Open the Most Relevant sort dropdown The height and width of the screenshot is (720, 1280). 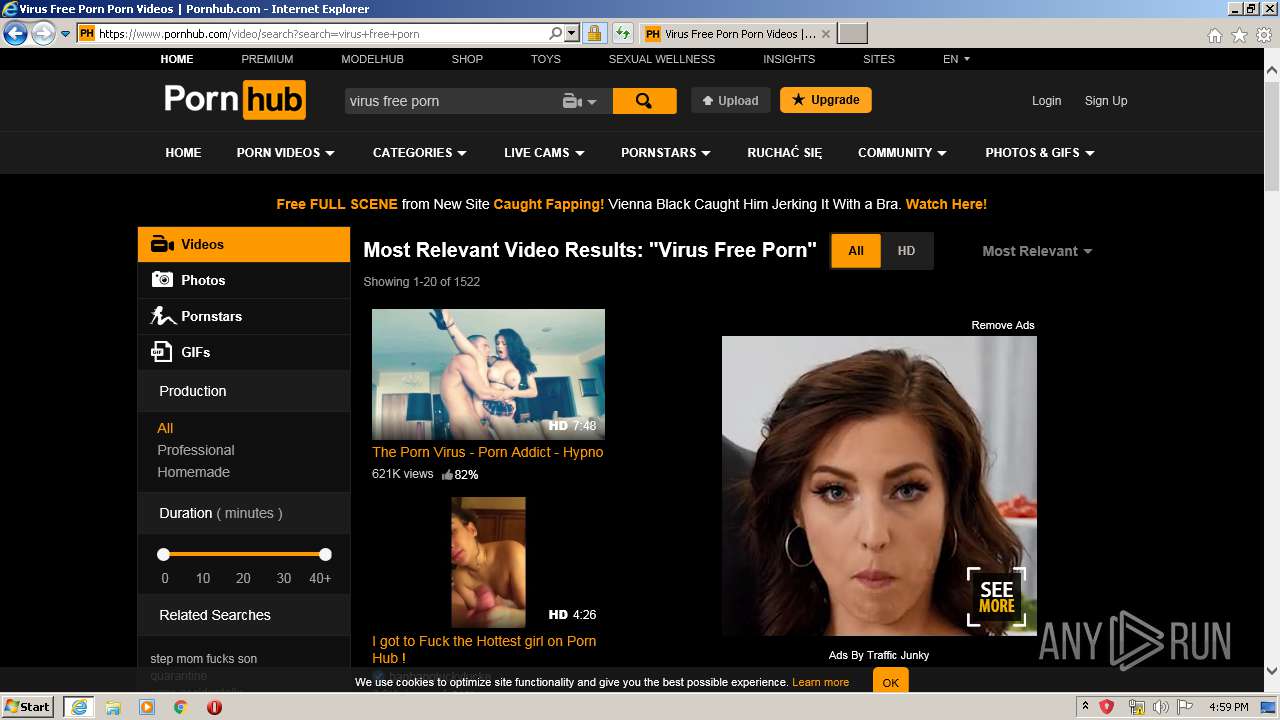pos(1037,251)
